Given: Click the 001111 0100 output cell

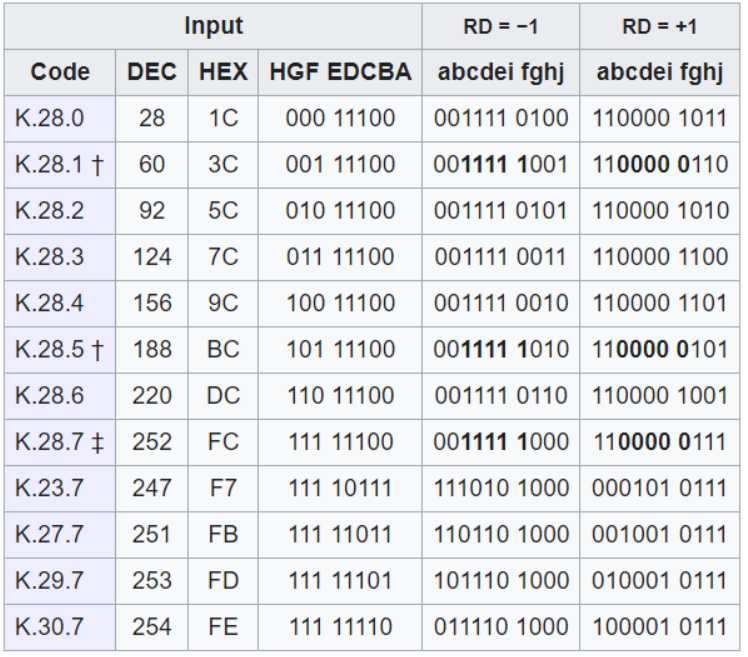Looking at the screenshot, I should [501, 119].
